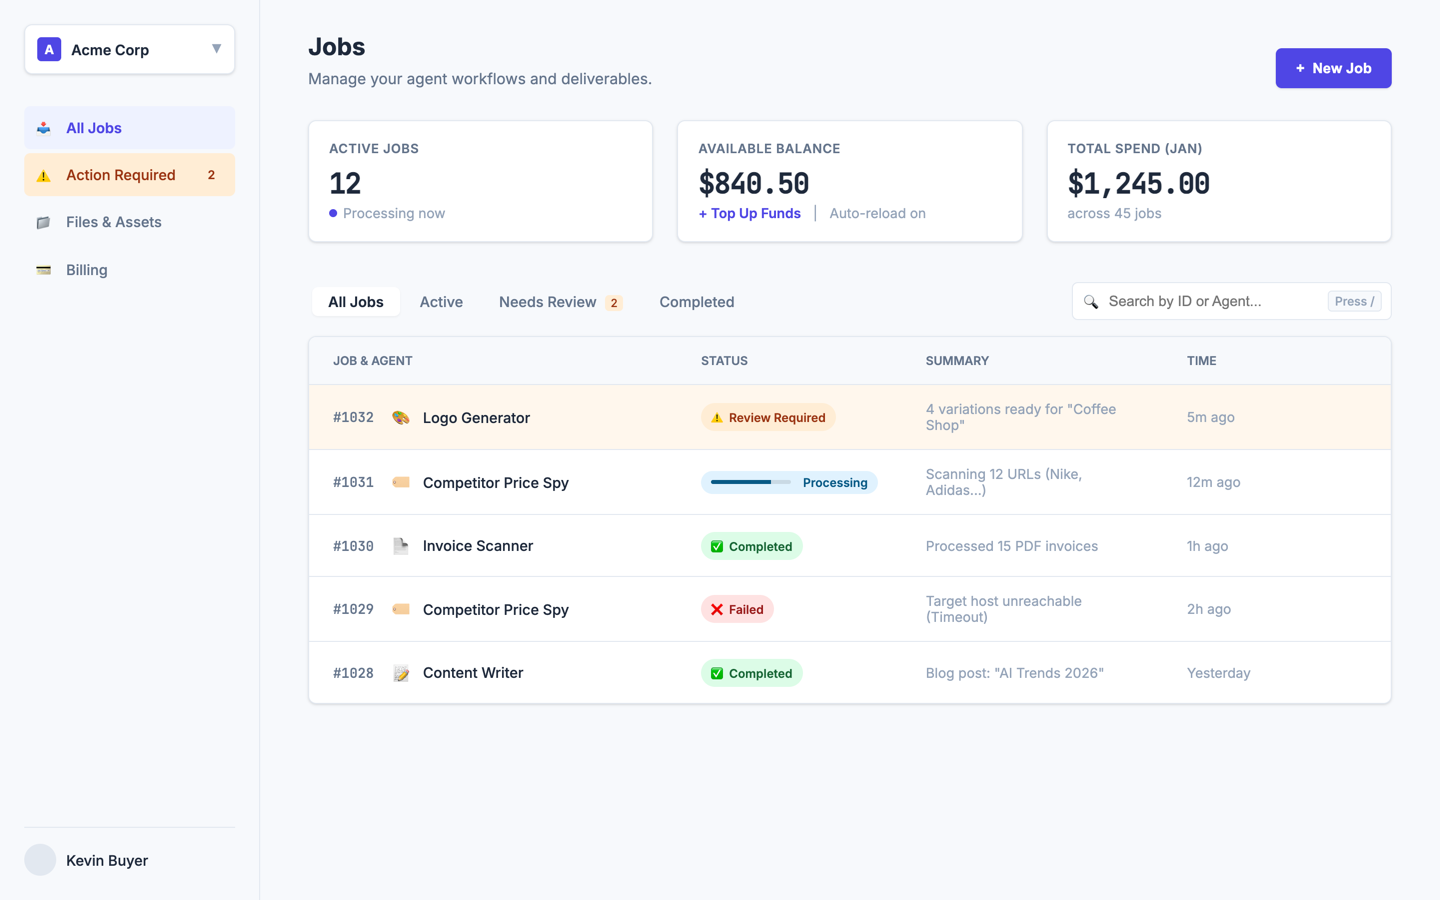Click the Failed status badge on job #1029
The image size is (1440, 900).
(x=737, y=609)
